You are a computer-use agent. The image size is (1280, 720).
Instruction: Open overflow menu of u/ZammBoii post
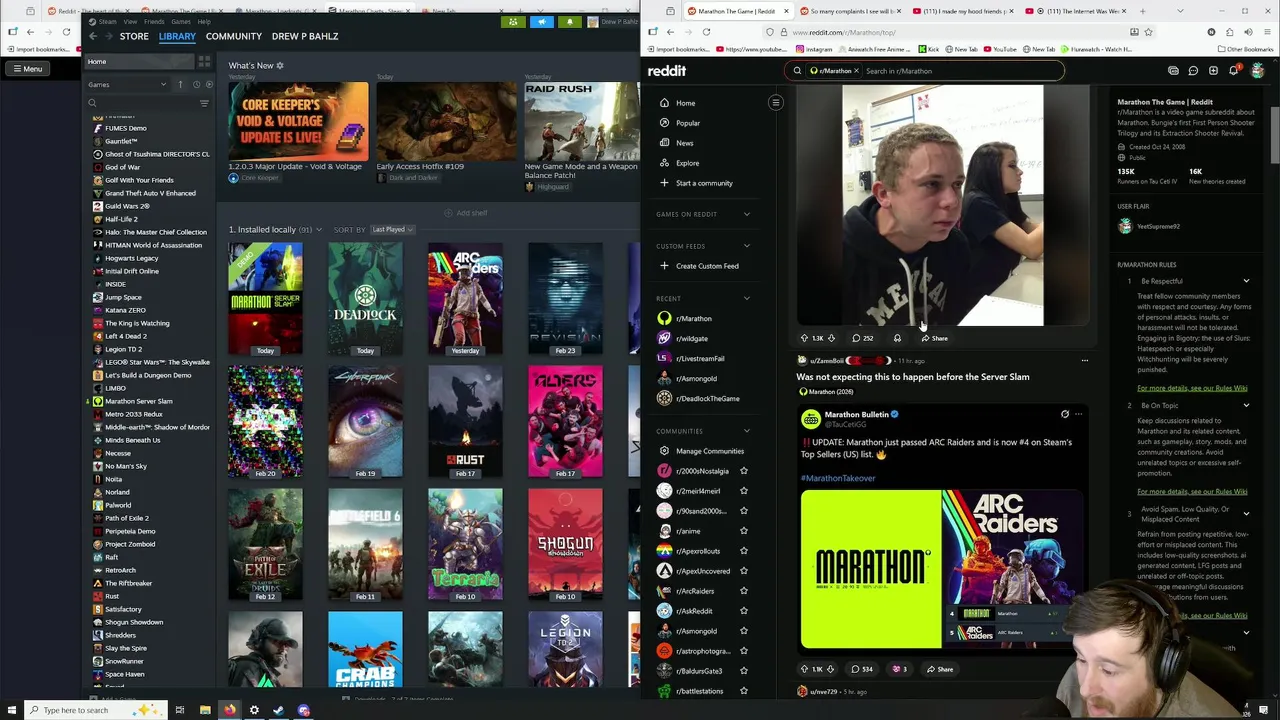[1085, 360]
